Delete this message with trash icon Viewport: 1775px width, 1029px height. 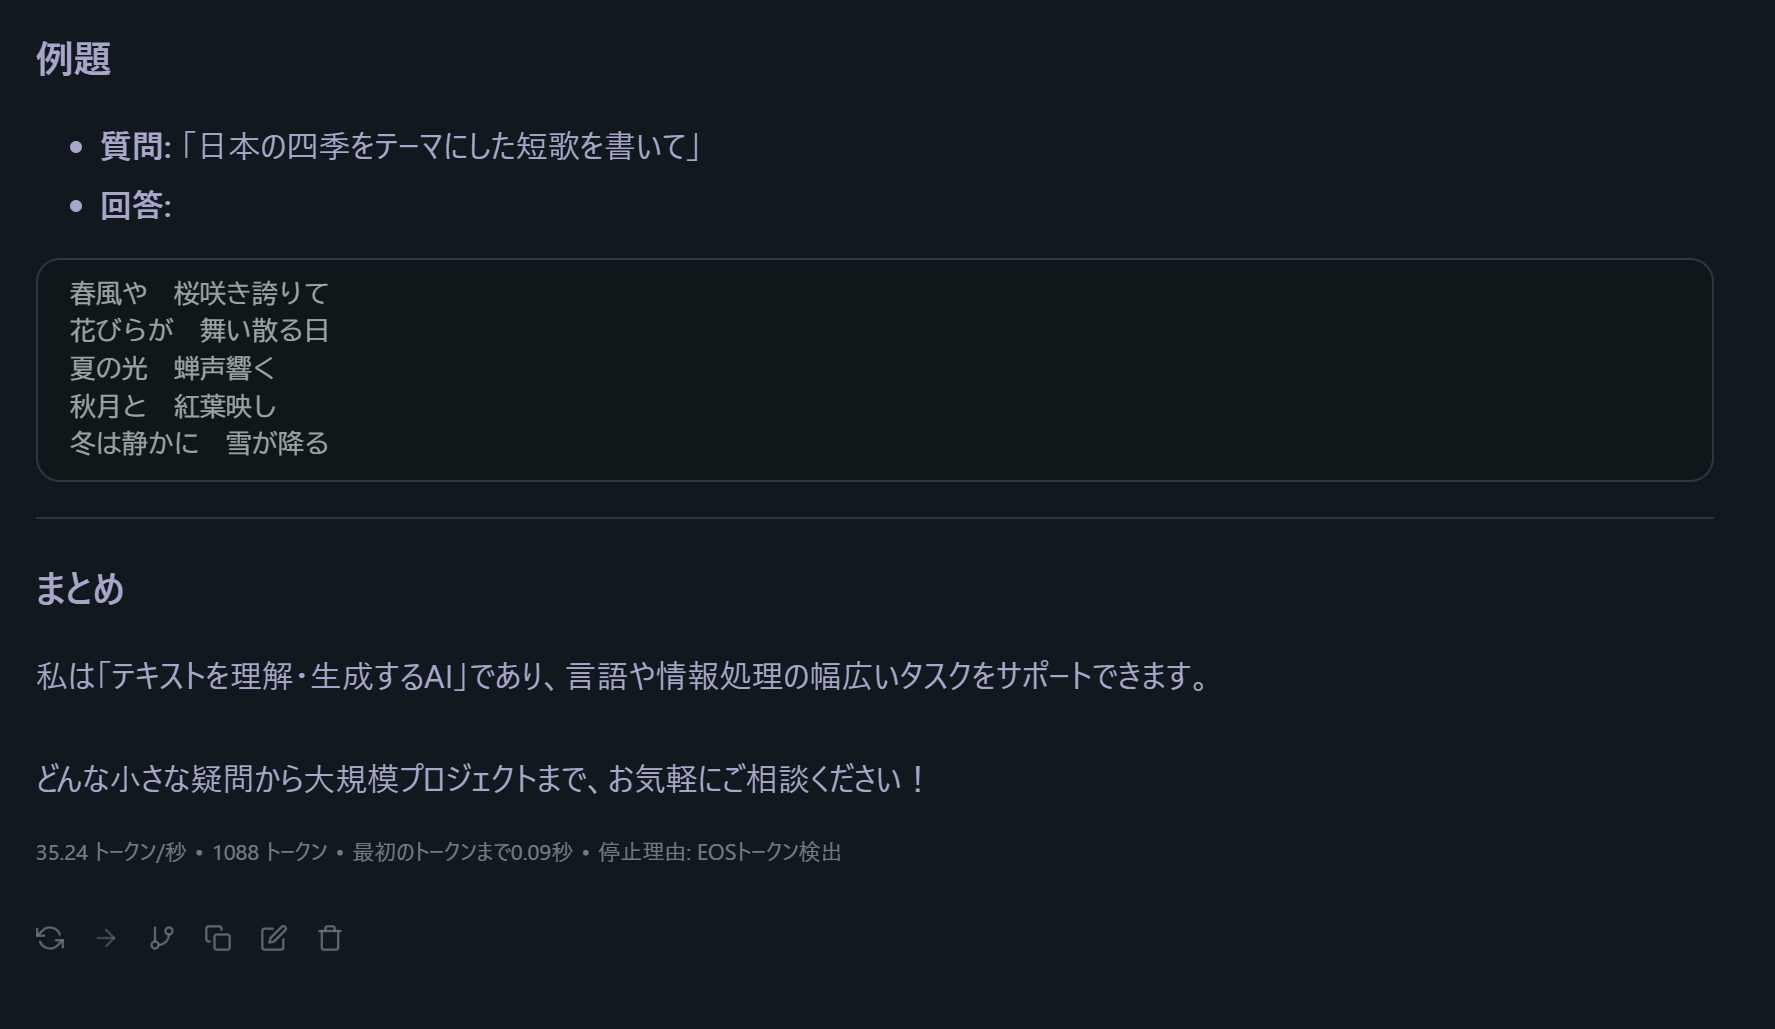pos(330,938)
